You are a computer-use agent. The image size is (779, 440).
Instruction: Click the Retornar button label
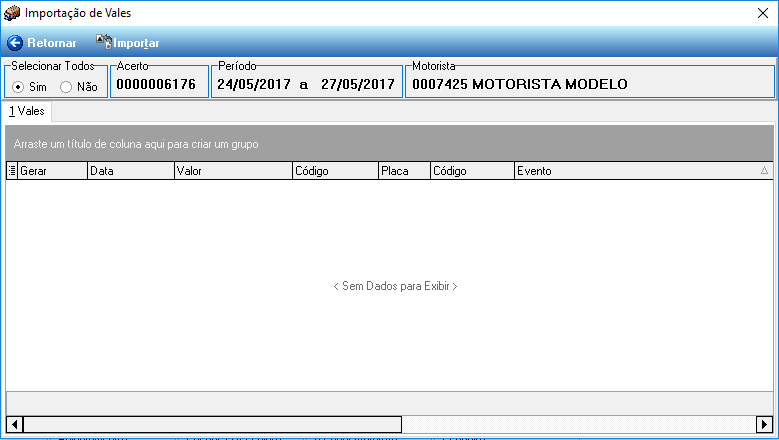52,43
